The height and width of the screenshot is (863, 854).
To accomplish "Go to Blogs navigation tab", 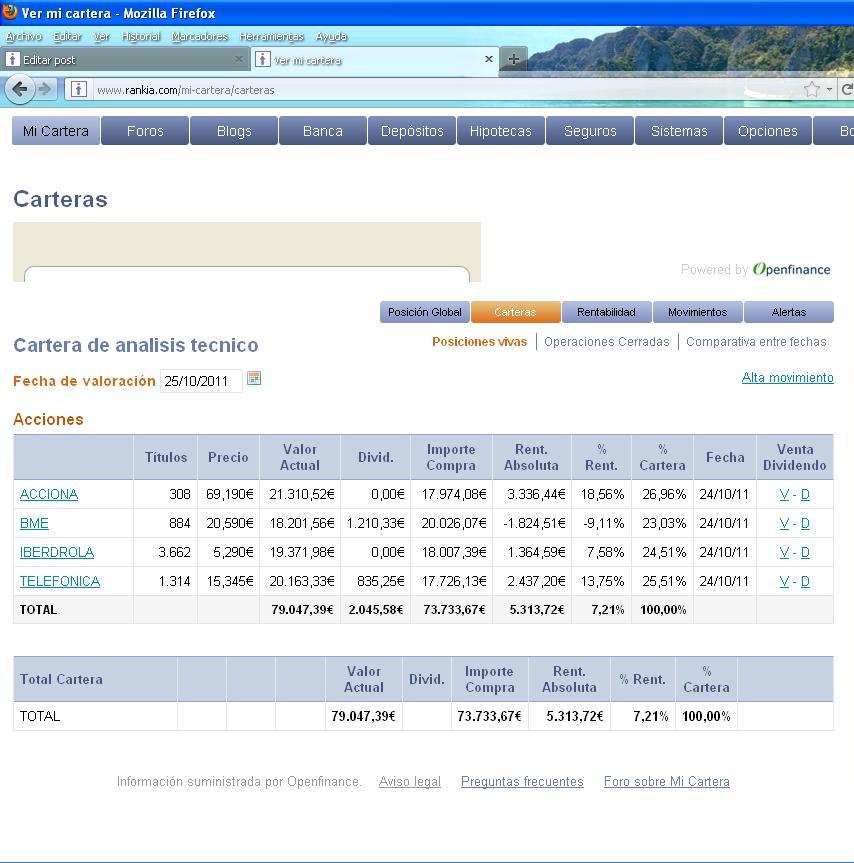I will pos(234,131).
